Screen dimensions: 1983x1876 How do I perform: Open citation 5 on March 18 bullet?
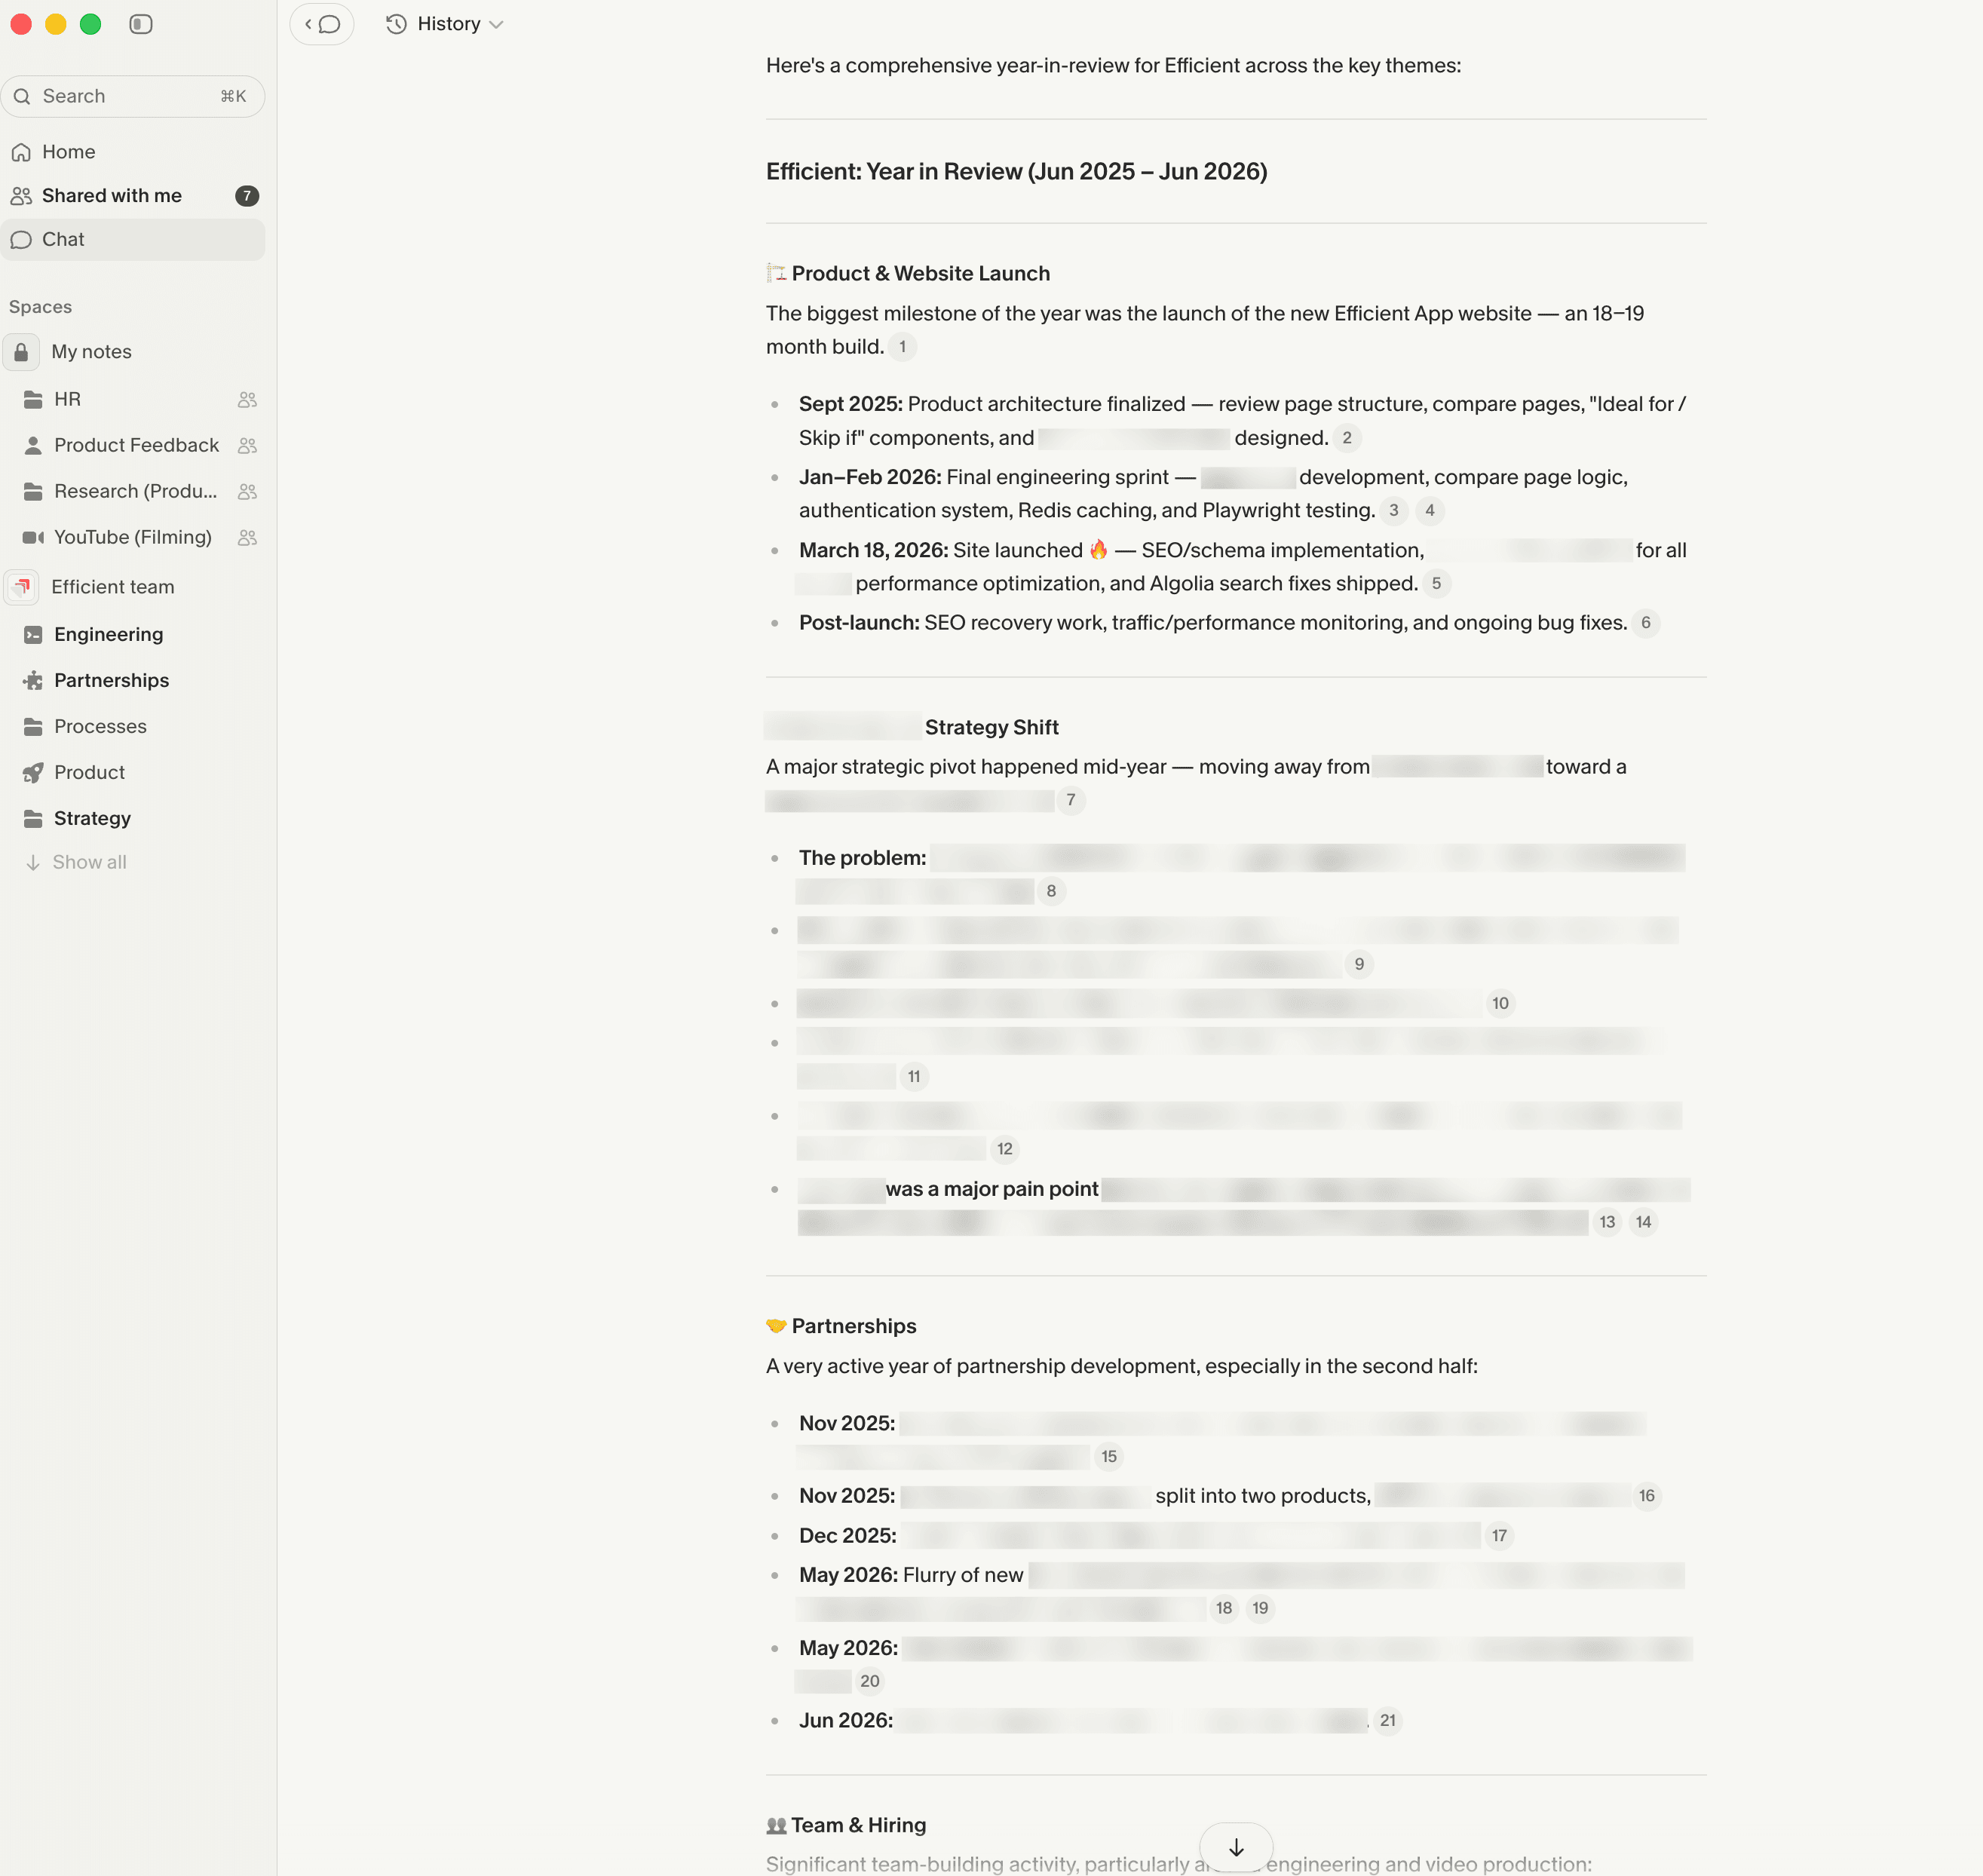click(1436, 584)
